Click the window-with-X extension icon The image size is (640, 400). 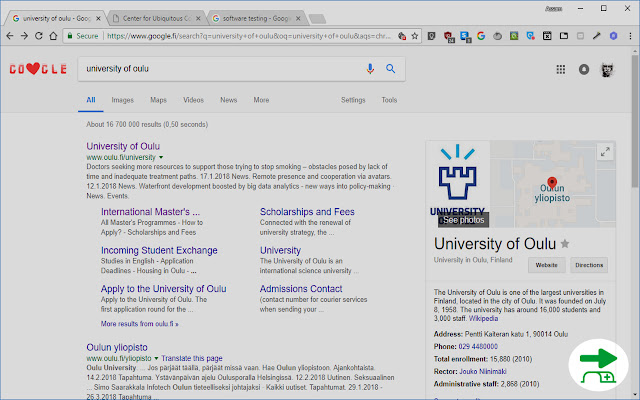click(x=547, y=36)
